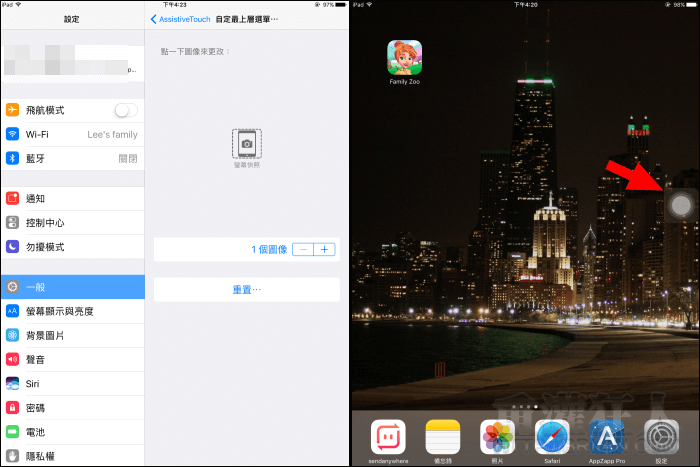Open the Photos app in the dock
This screenshot has height=467, width=700.
[497, 437]
